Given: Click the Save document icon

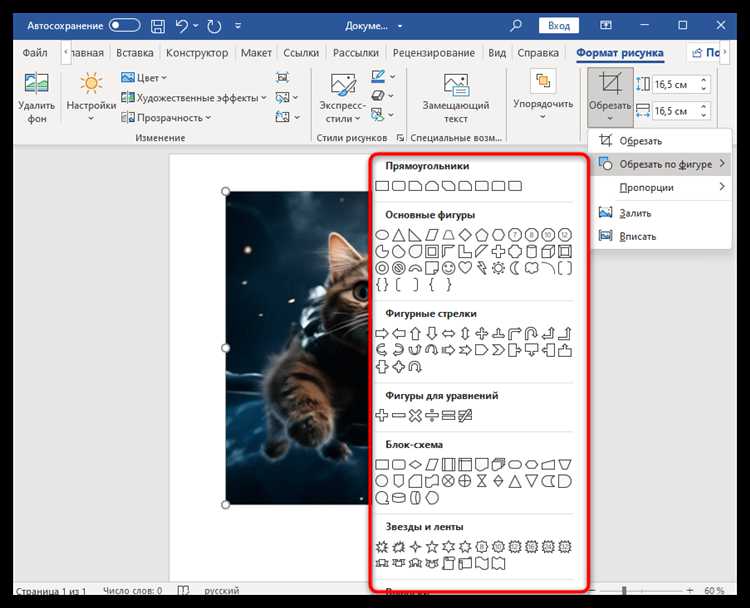Looking at the screenshot, I should click(x=158, y=26).
